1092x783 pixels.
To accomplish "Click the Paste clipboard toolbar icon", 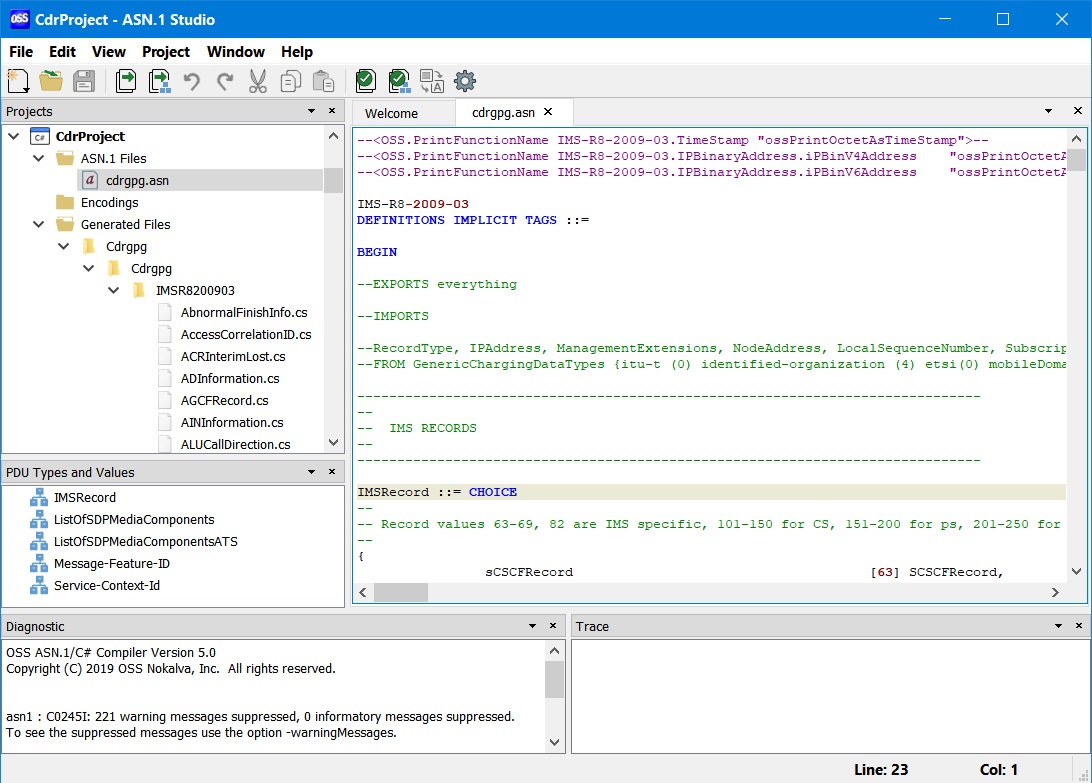I will pos(323,81).
